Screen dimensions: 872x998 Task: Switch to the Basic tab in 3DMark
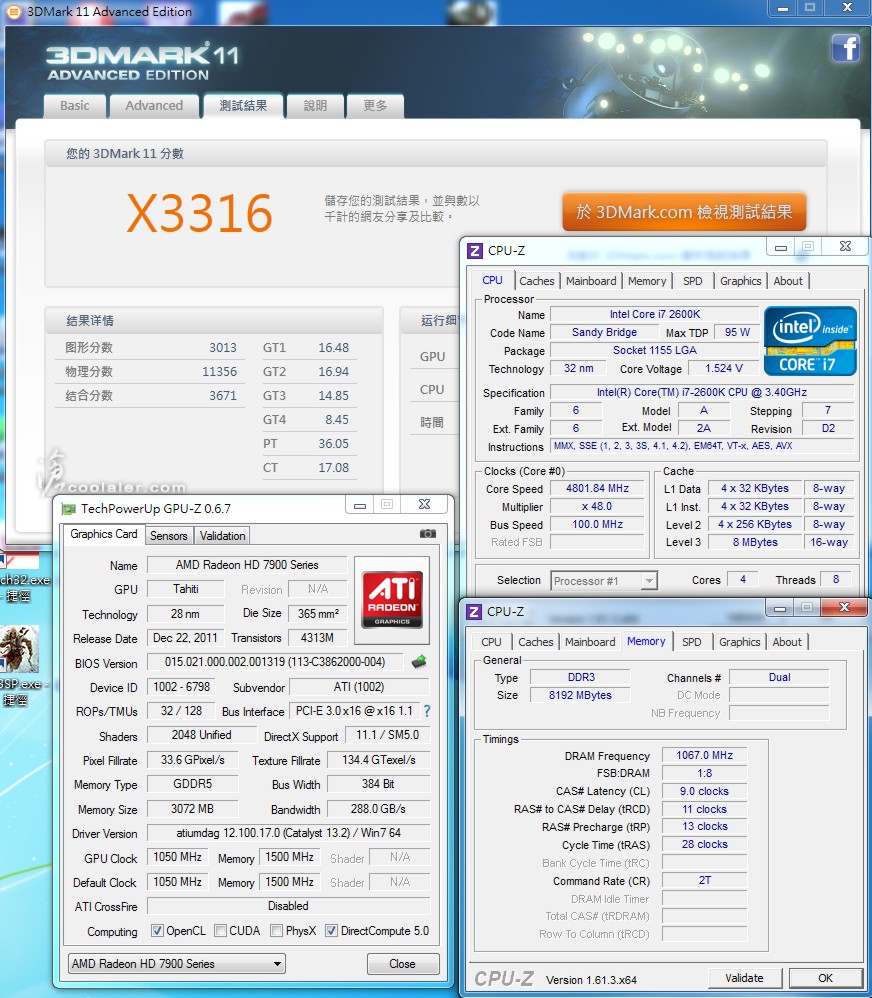74,106
